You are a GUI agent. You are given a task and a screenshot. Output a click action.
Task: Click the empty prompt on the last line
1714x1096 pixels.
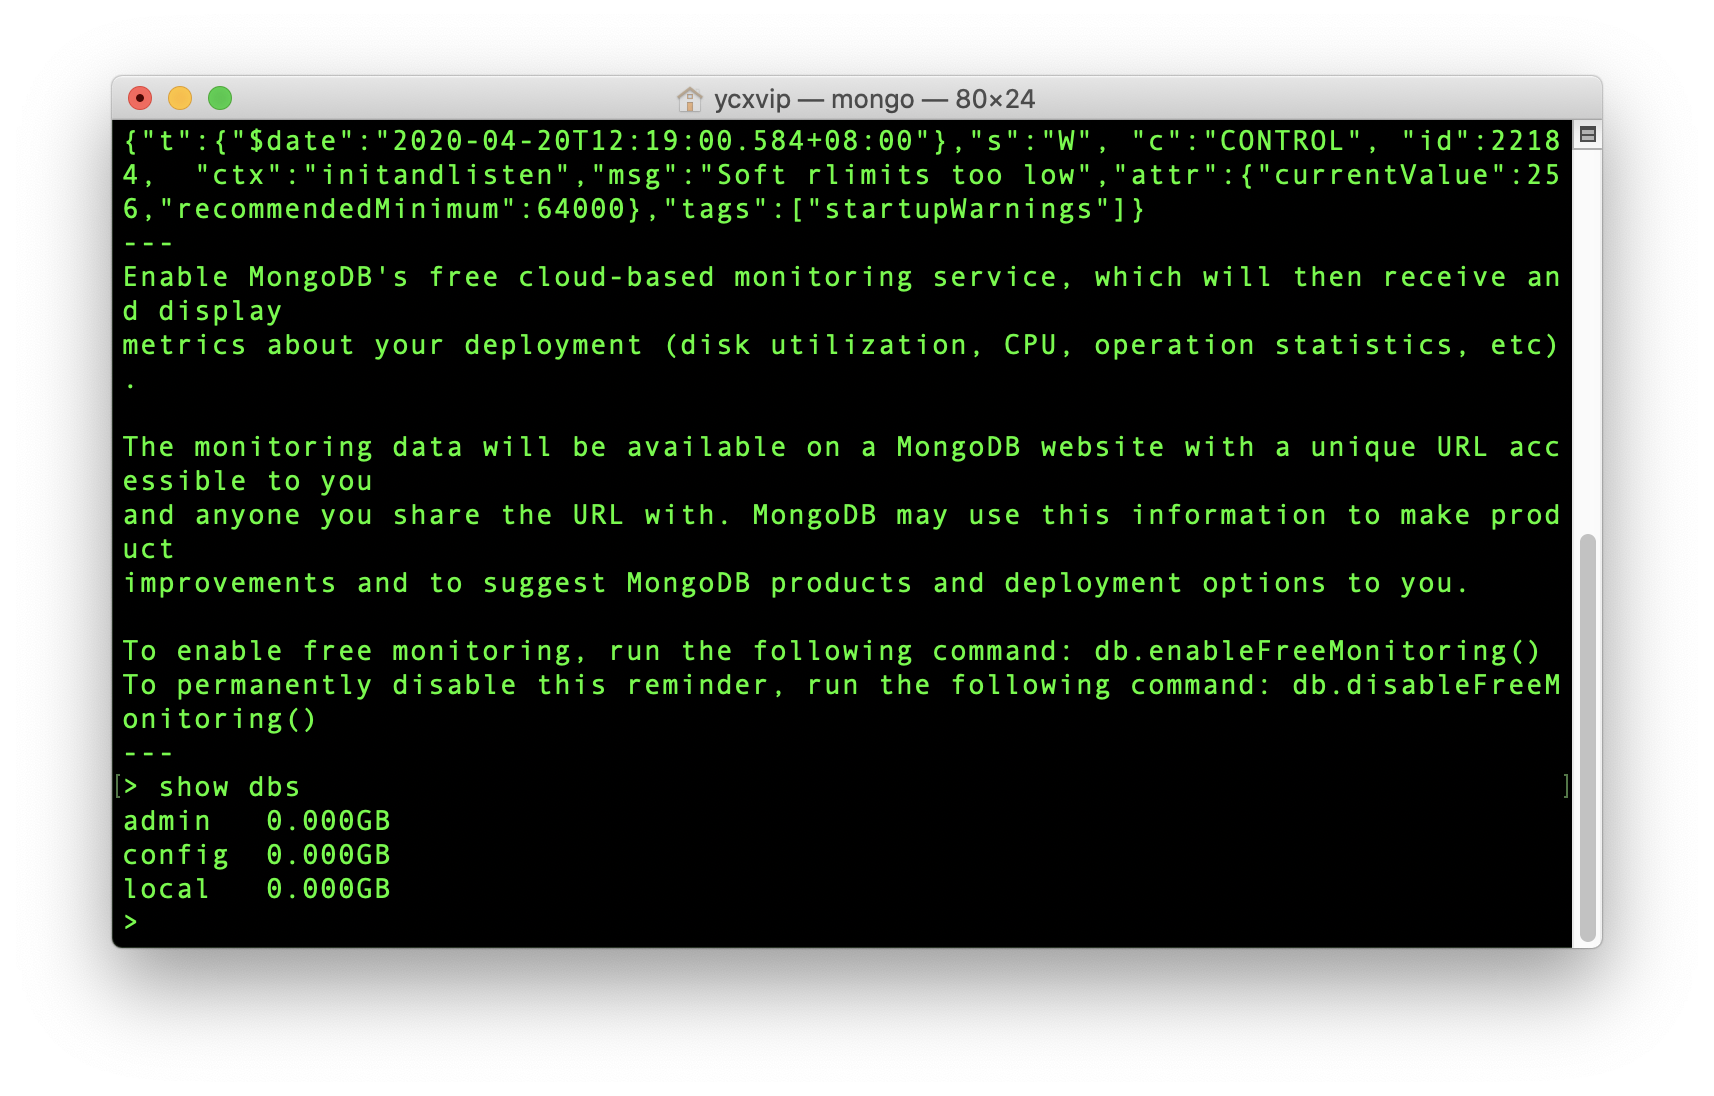click(x=130, y=922)
